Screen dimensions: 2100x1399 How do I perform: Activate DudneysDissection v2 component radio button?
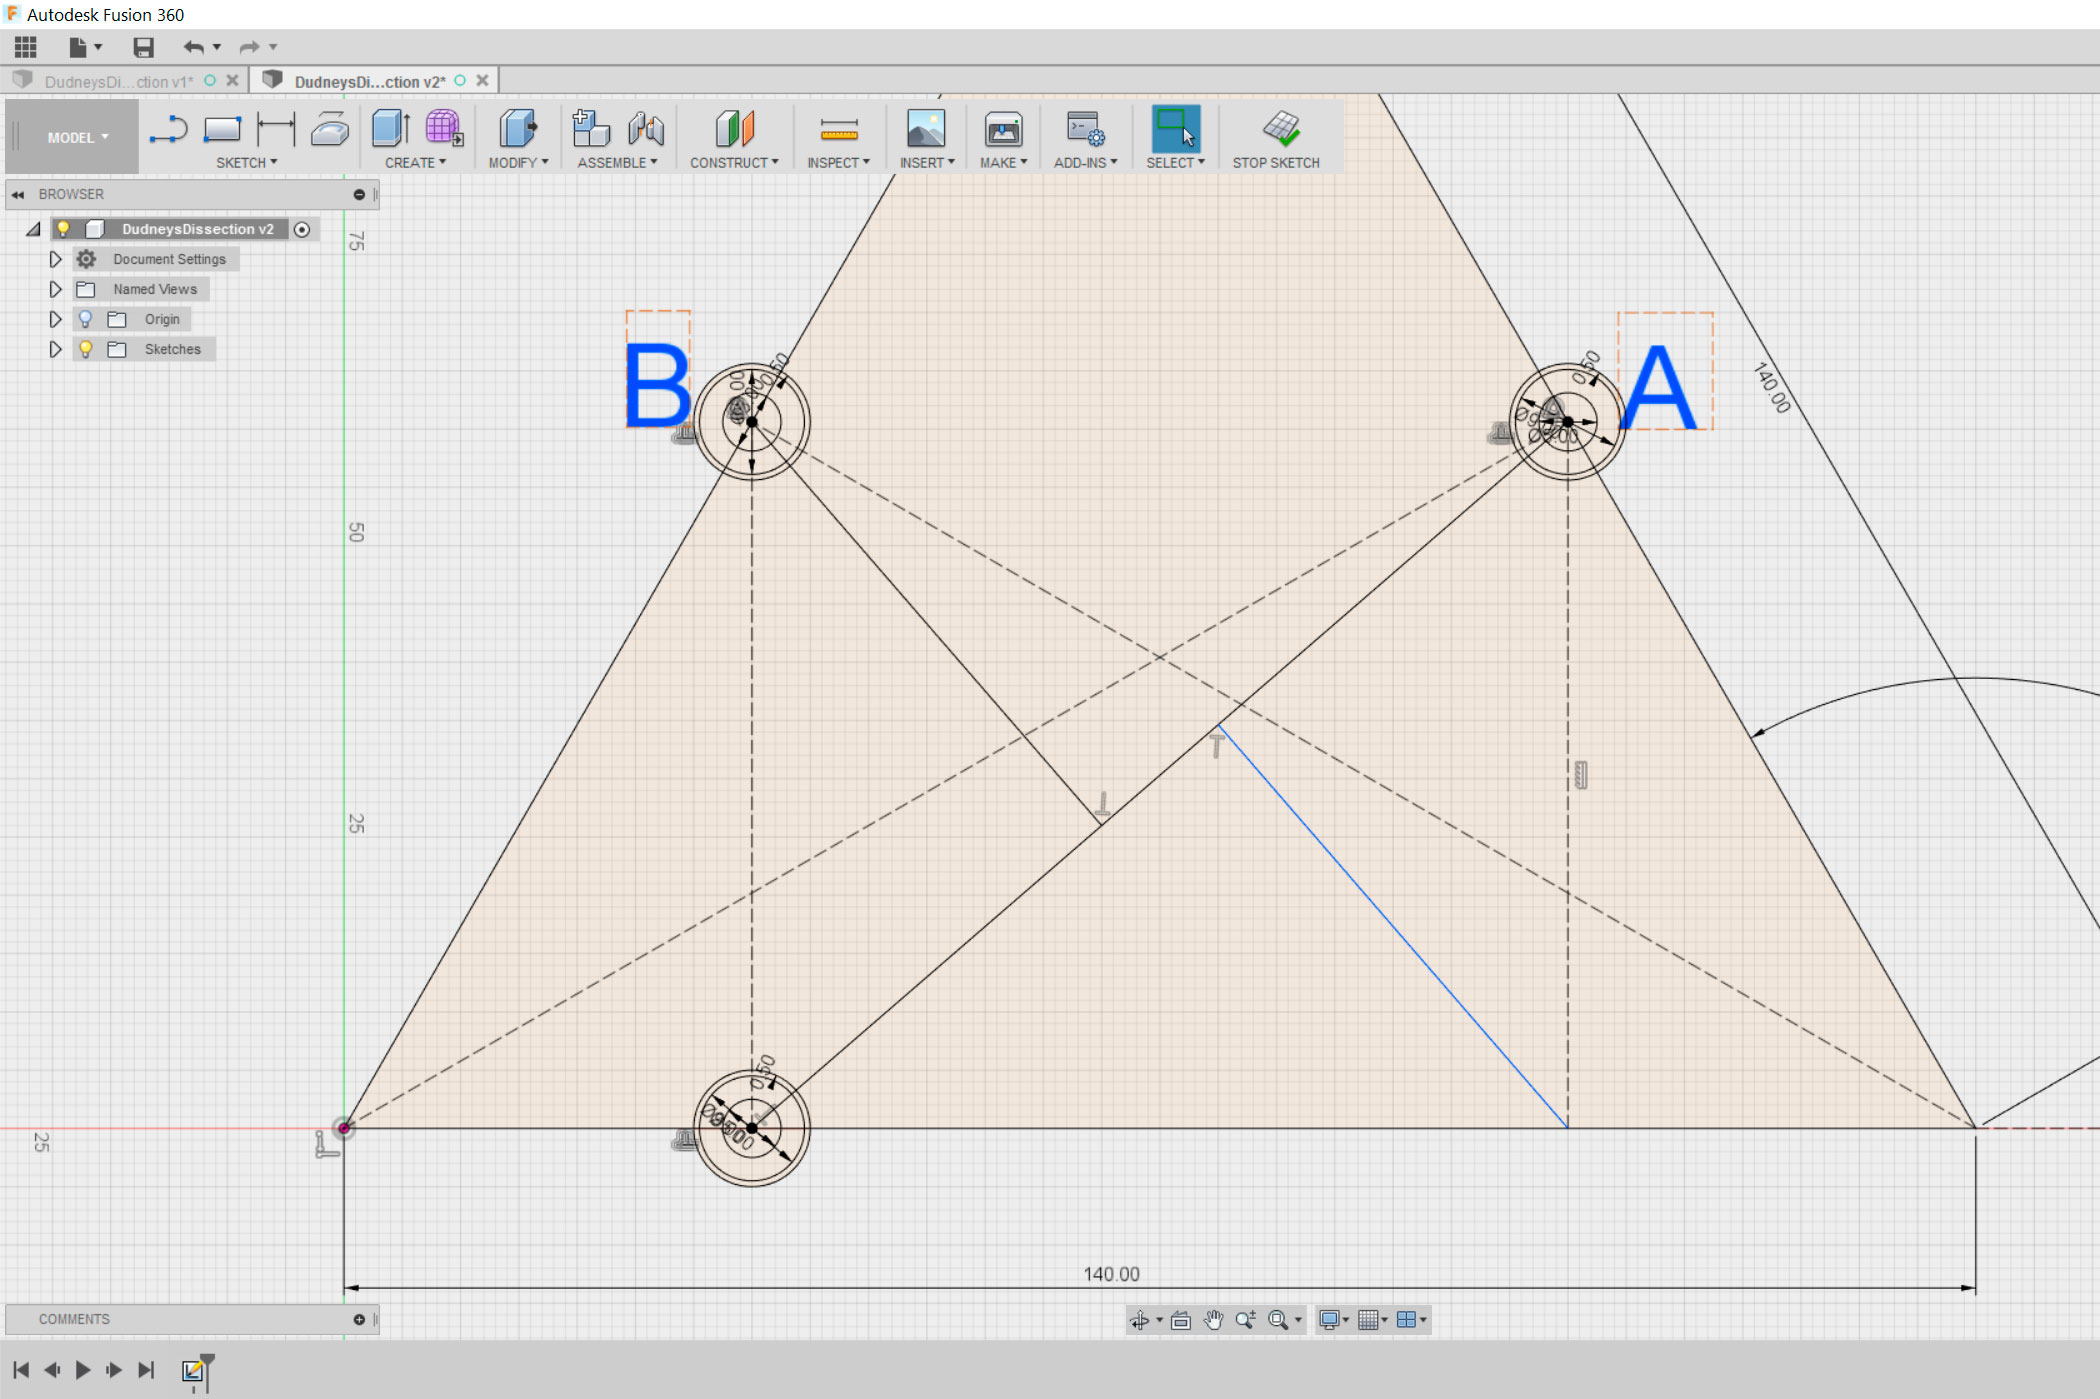tap(302, 229)
